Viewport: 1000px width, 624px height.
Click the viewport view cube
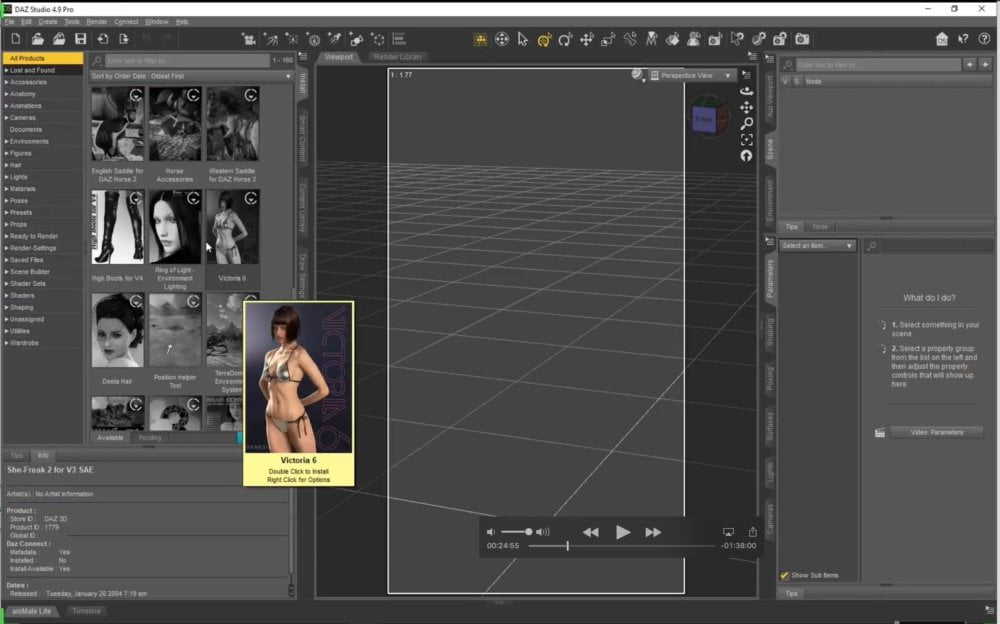click(x=707, y=119)
